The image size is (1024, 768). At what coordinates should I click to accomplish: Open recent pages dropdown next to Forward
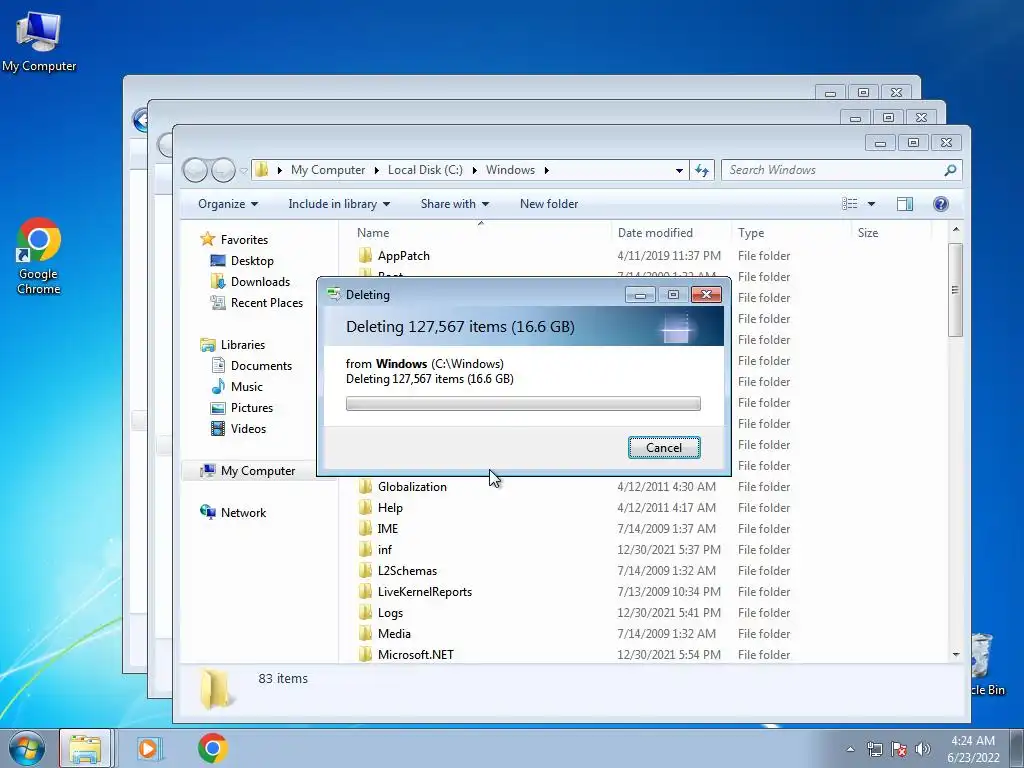(x=244, y=171)
